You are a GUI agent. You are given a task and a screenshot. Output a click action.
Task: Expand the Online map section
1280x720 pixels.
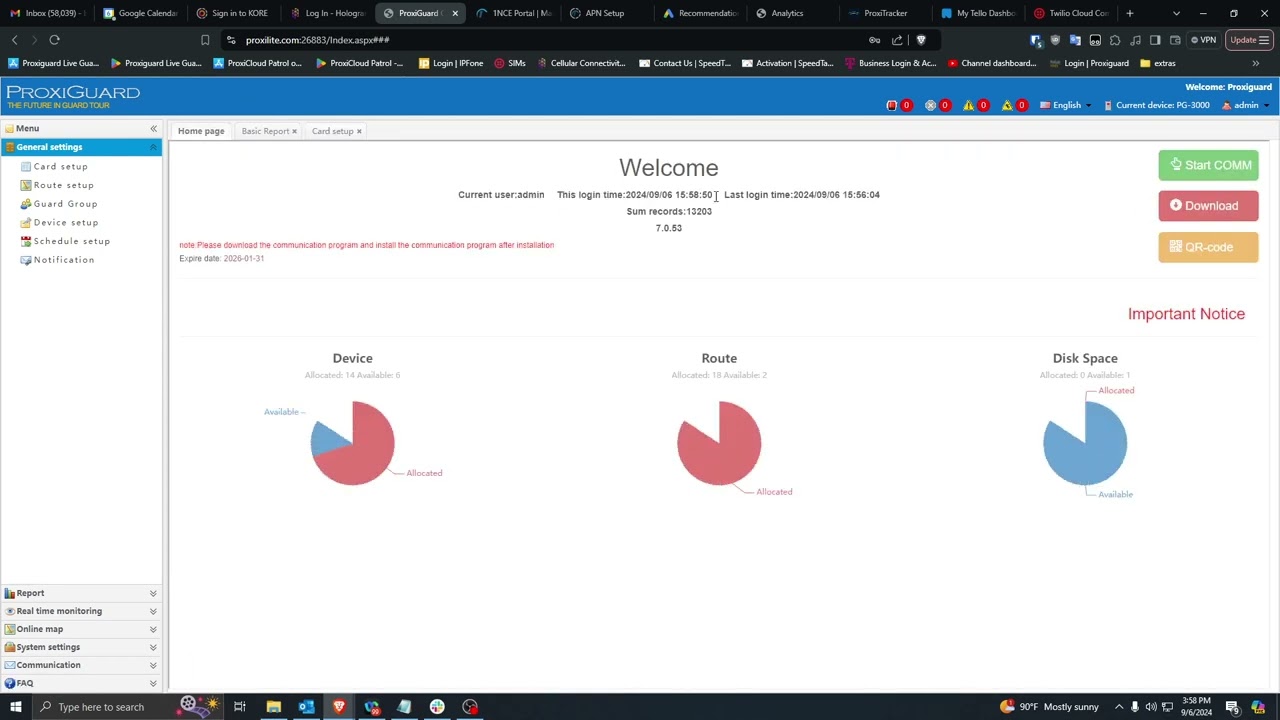80,629
